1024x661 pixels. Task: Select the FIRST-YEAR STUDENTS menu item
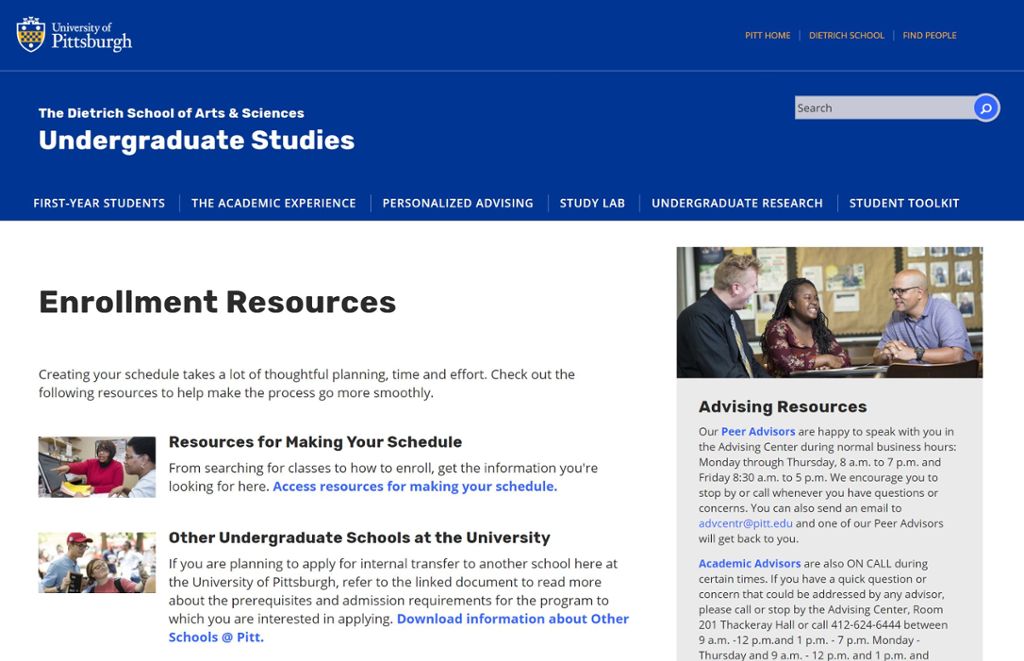pyautogui.click(x=99, y=202)
